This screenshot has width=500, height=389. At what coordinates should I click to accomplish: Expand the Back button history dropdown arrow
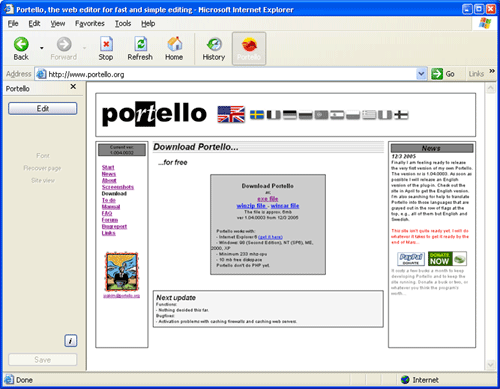(x=42, y=48)
